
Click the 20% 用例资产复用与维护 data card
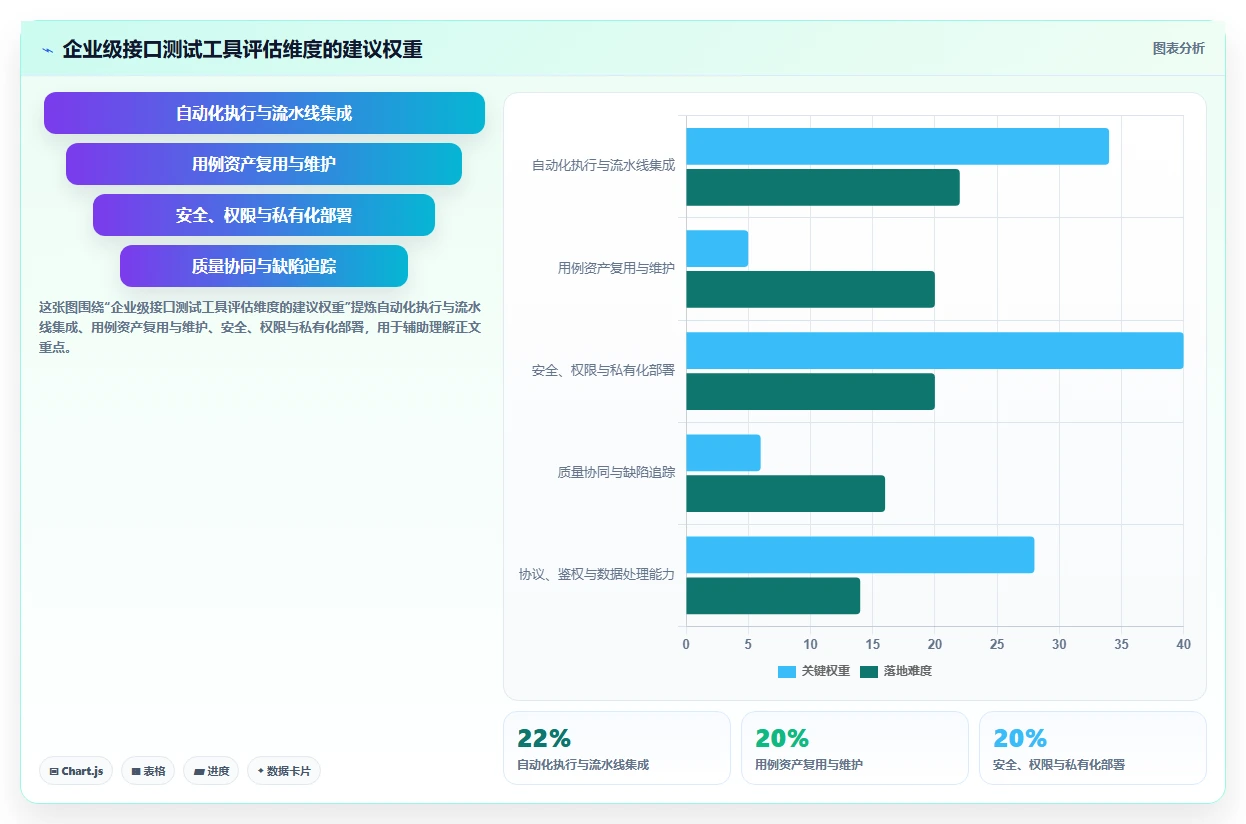pos(855,748)
